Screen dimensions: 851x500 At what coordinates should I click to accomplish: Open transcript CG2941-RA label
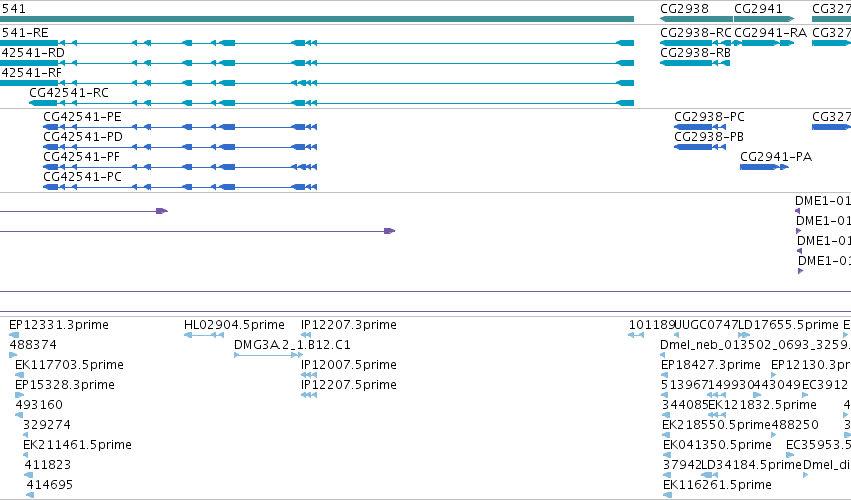(x=770, y=33)
